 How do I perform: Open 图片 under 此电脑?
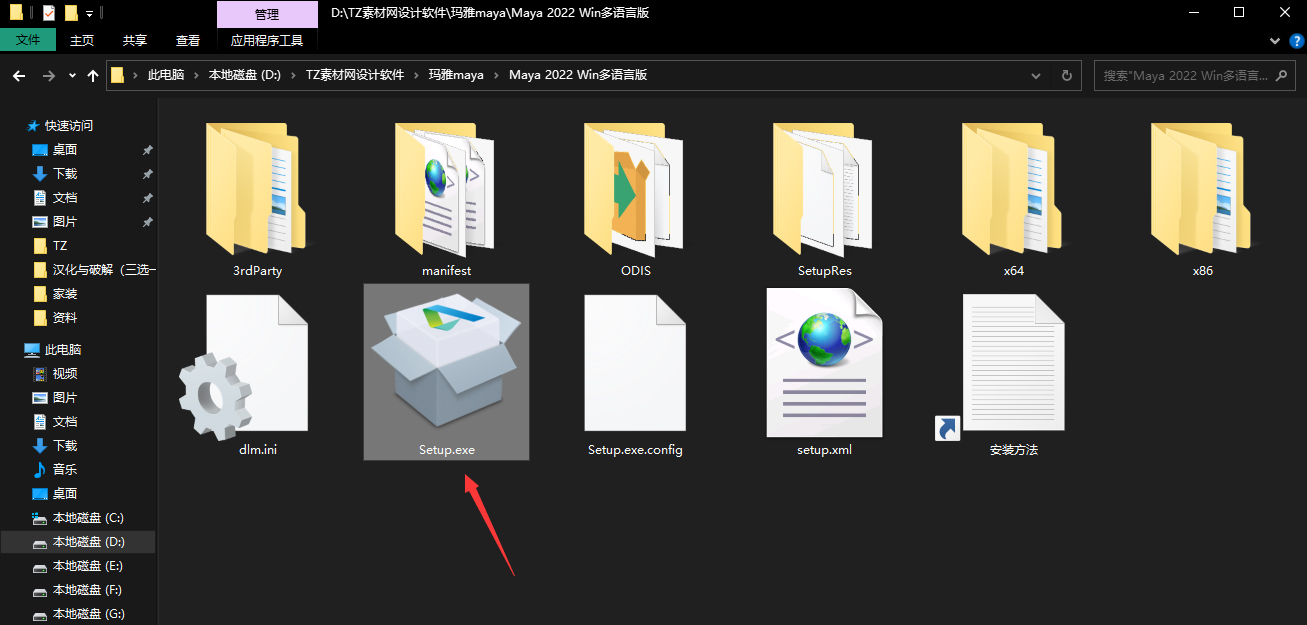point(65,398)
